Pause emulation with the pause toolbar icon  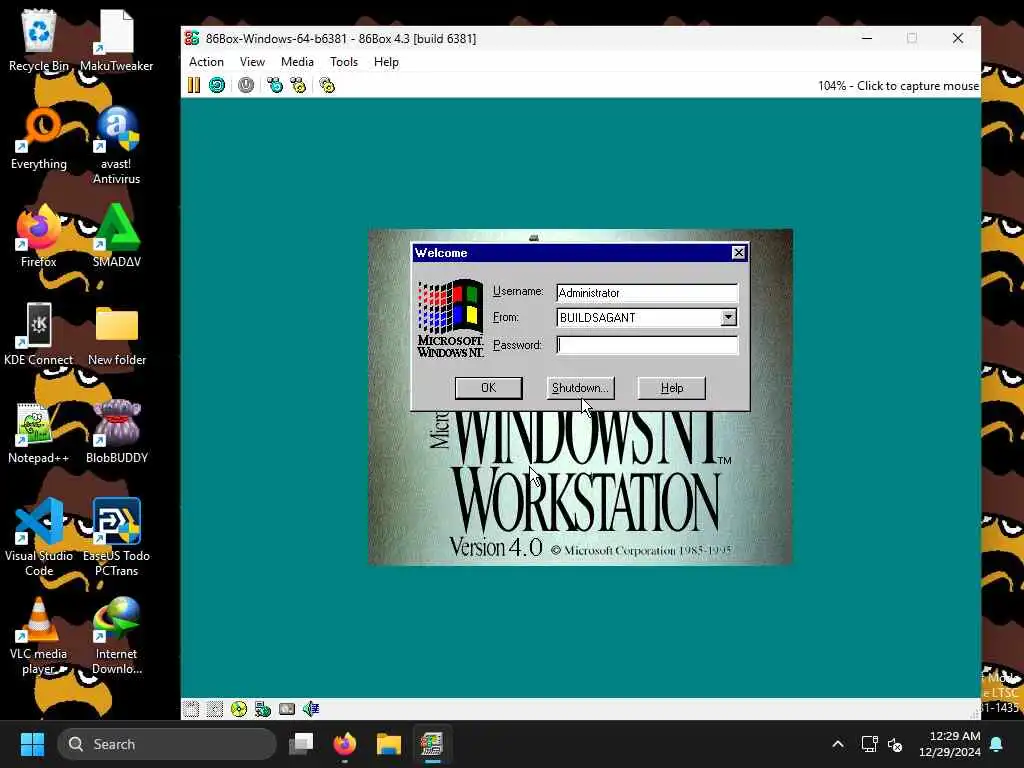194,85
